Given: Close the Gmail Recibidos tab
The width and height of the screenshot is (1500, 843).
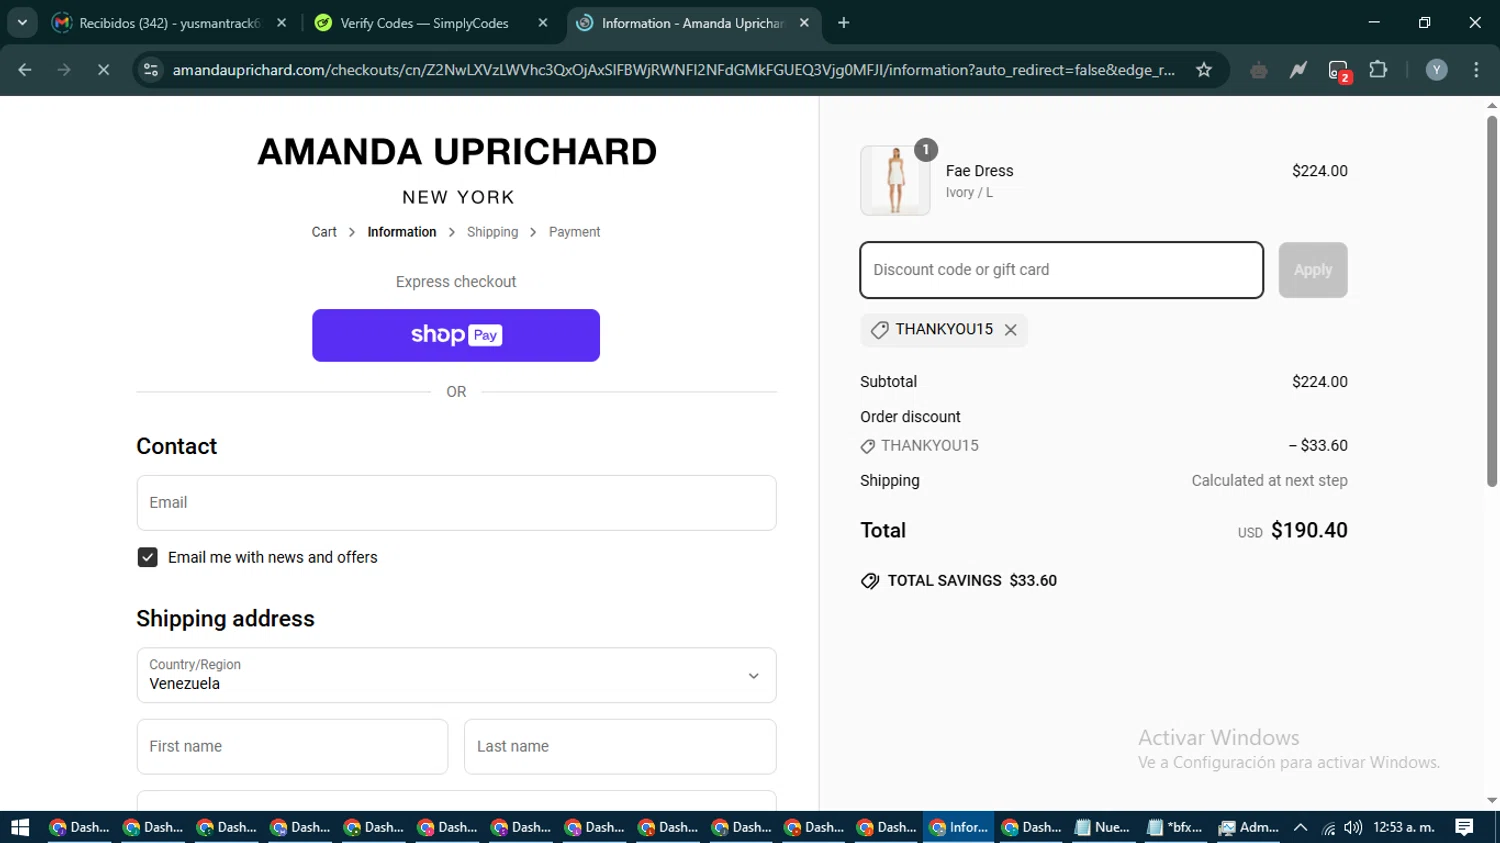Looking at the screenshot, I should tap(281, 23).
